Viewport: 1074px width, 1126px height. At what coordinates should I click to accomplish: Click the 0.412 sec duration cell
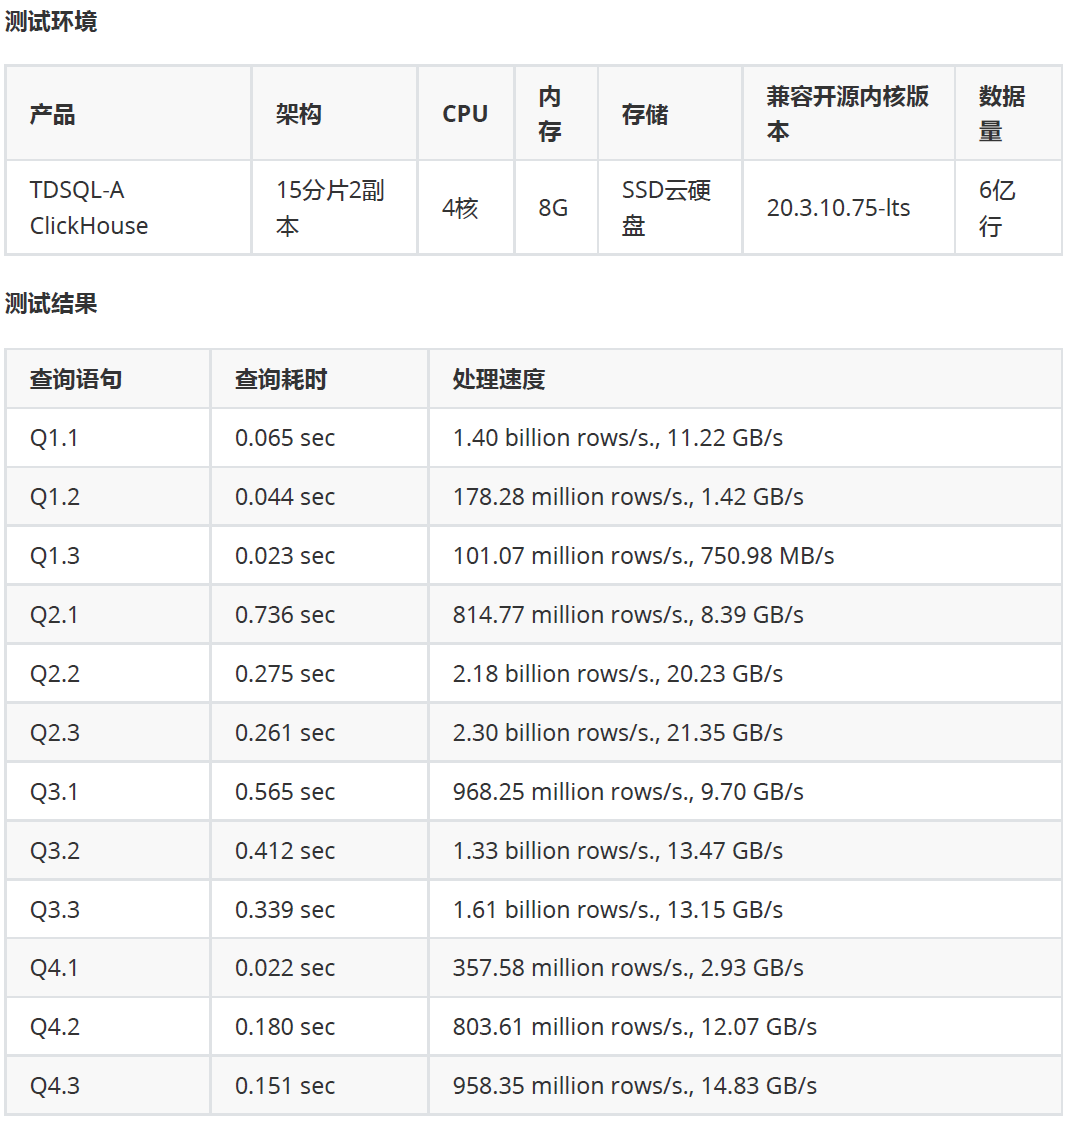[x=319, y=850]
